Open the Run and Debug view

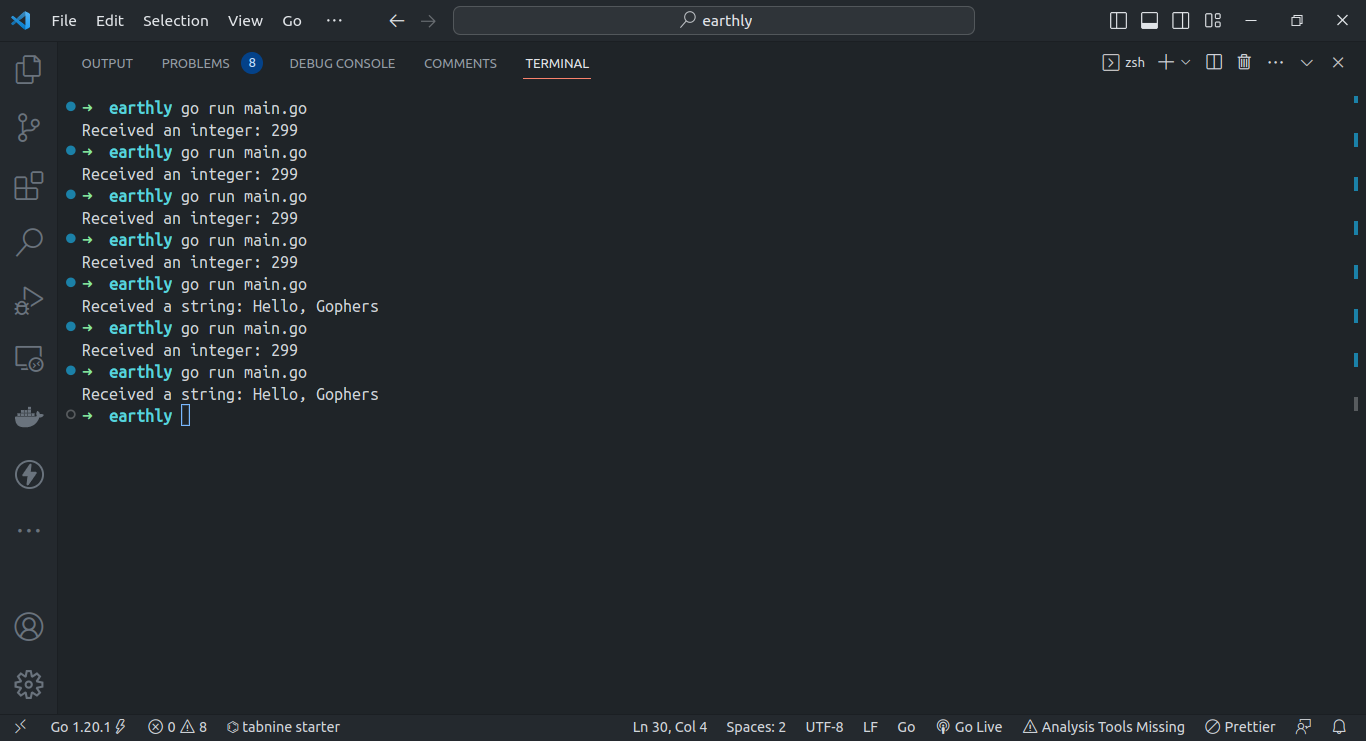pyautogui.click(x=28, y=300)
